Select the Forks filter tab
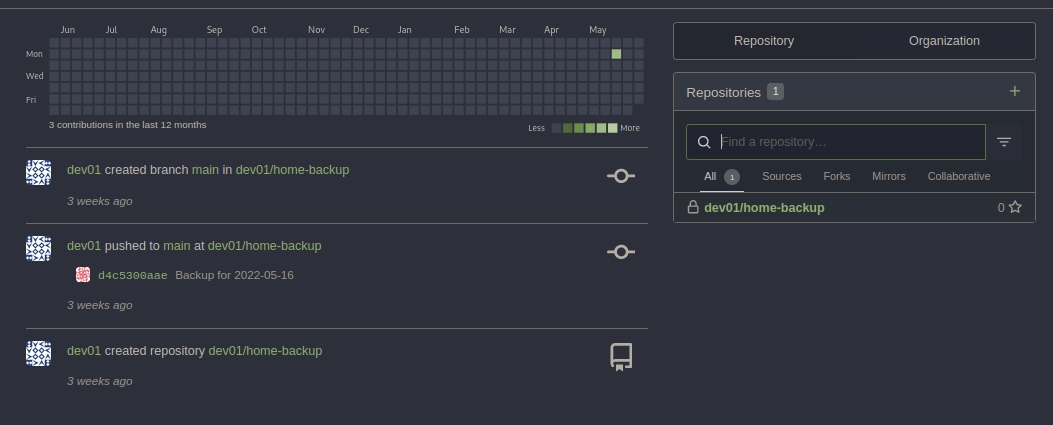This screenshot has height=425, width=1053. point(836,176)
